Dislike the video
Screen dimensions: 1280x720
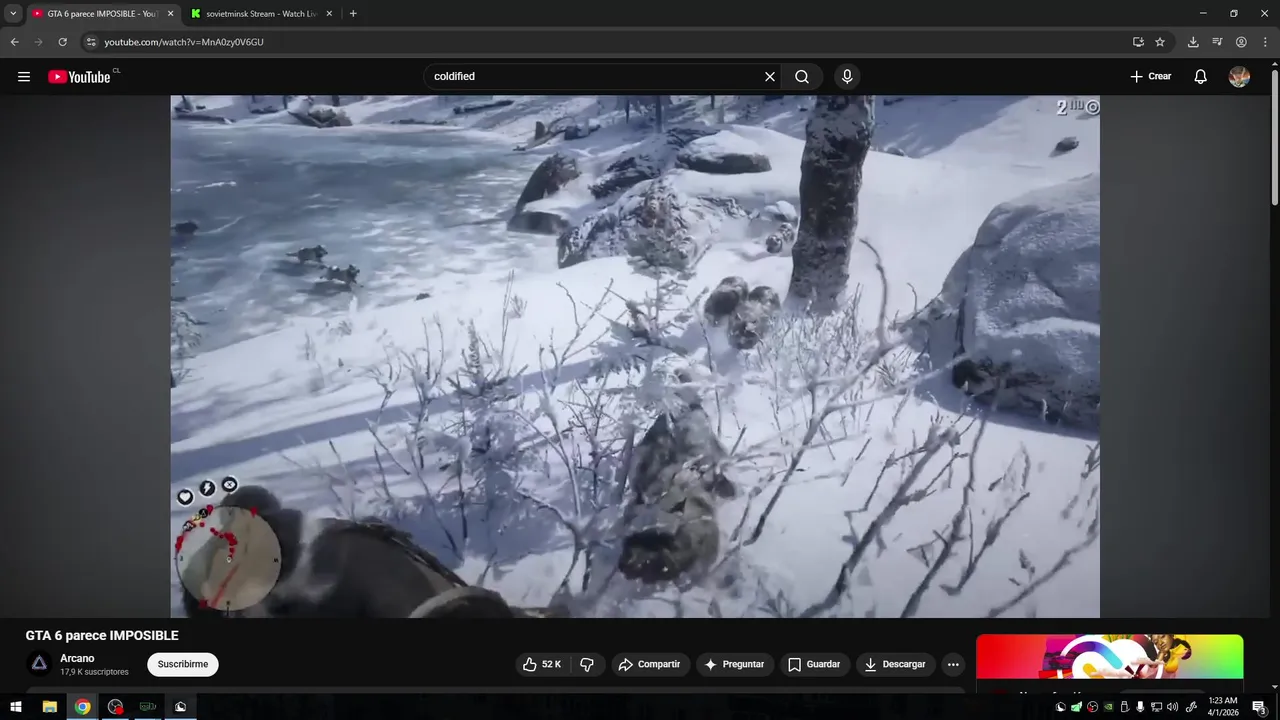pyautogui.click(x=587, y=664)
